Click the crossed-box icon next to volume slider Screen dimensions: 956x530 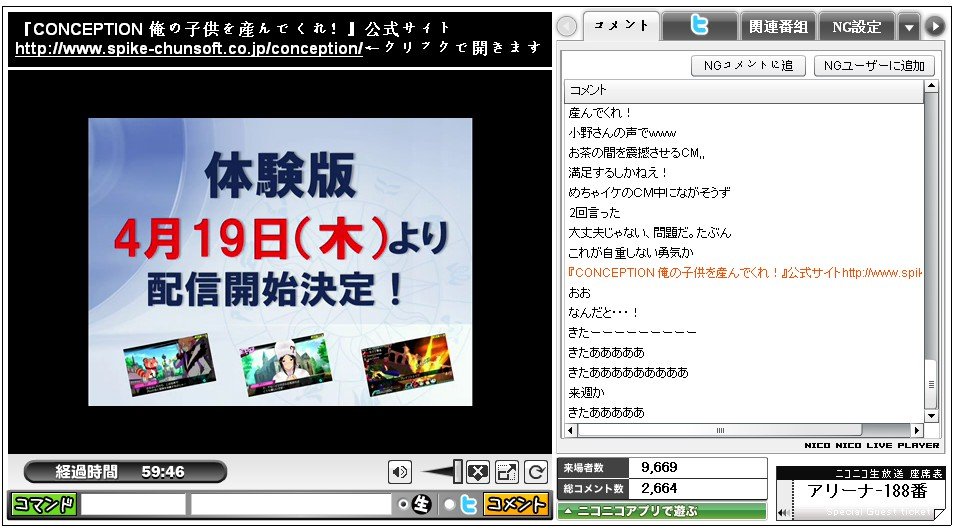[x=477, y=472]
